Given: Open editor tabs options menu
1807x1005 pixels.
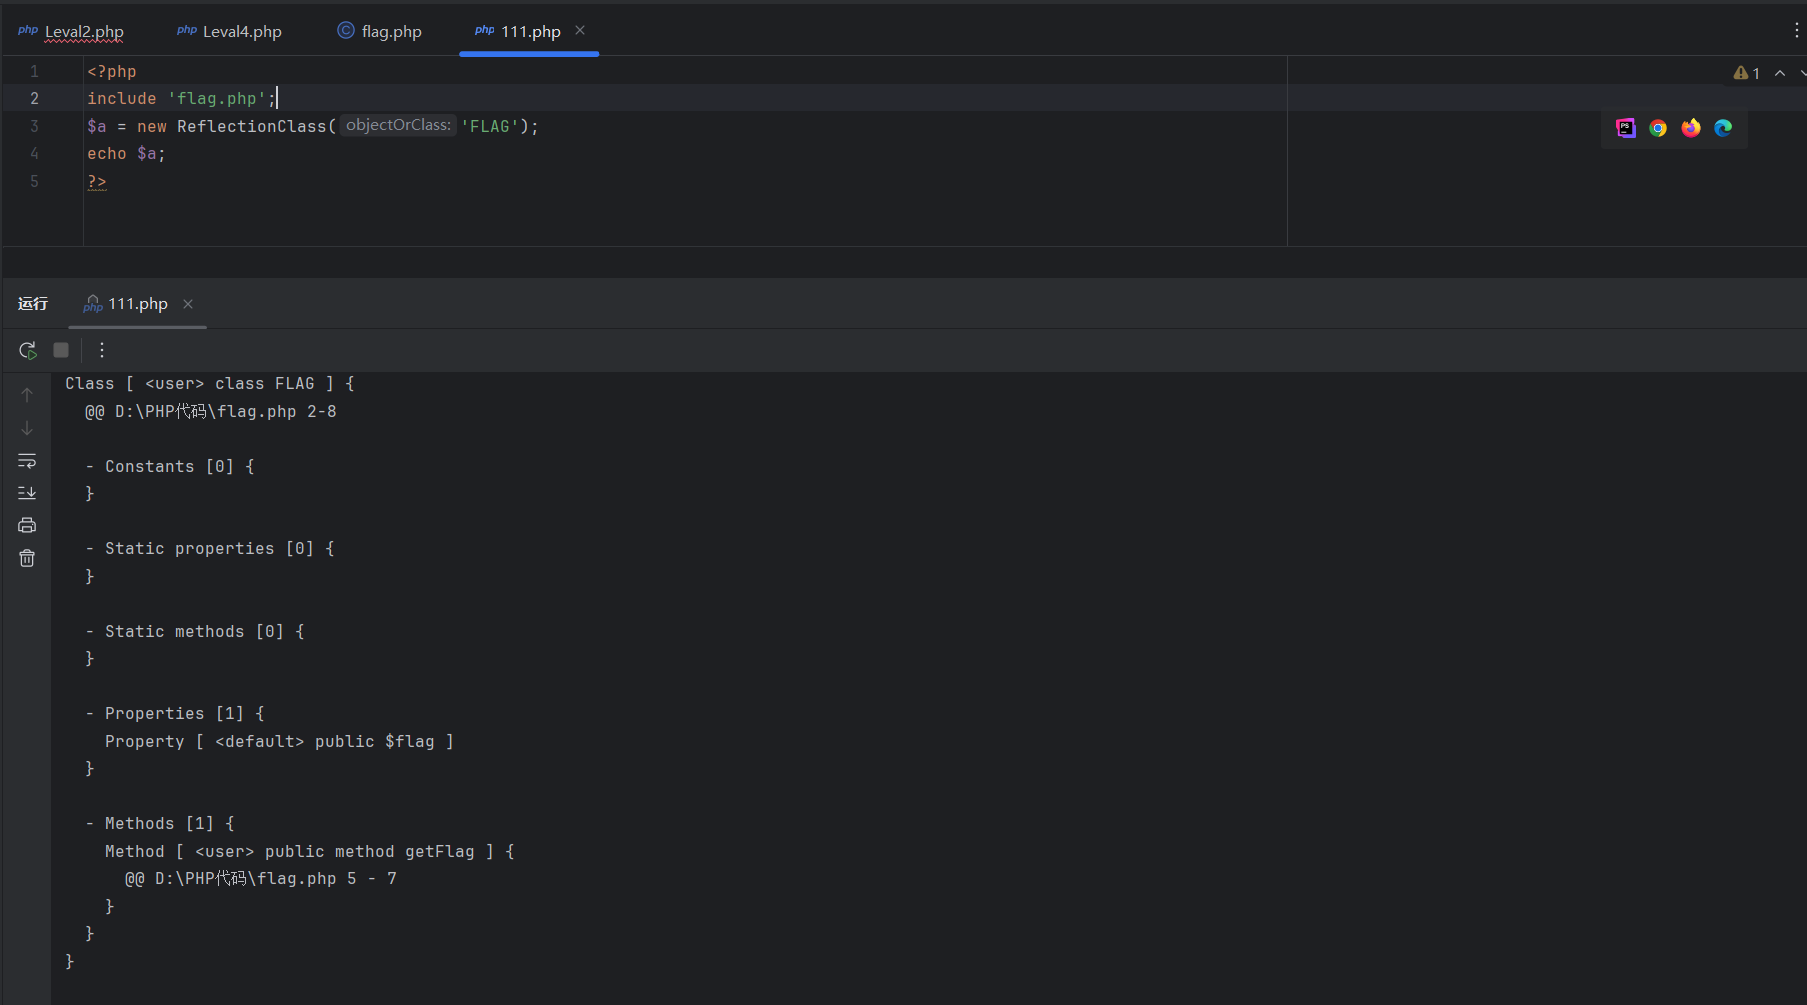Looking at the screenshot, I should click(x=1796, y=31).
